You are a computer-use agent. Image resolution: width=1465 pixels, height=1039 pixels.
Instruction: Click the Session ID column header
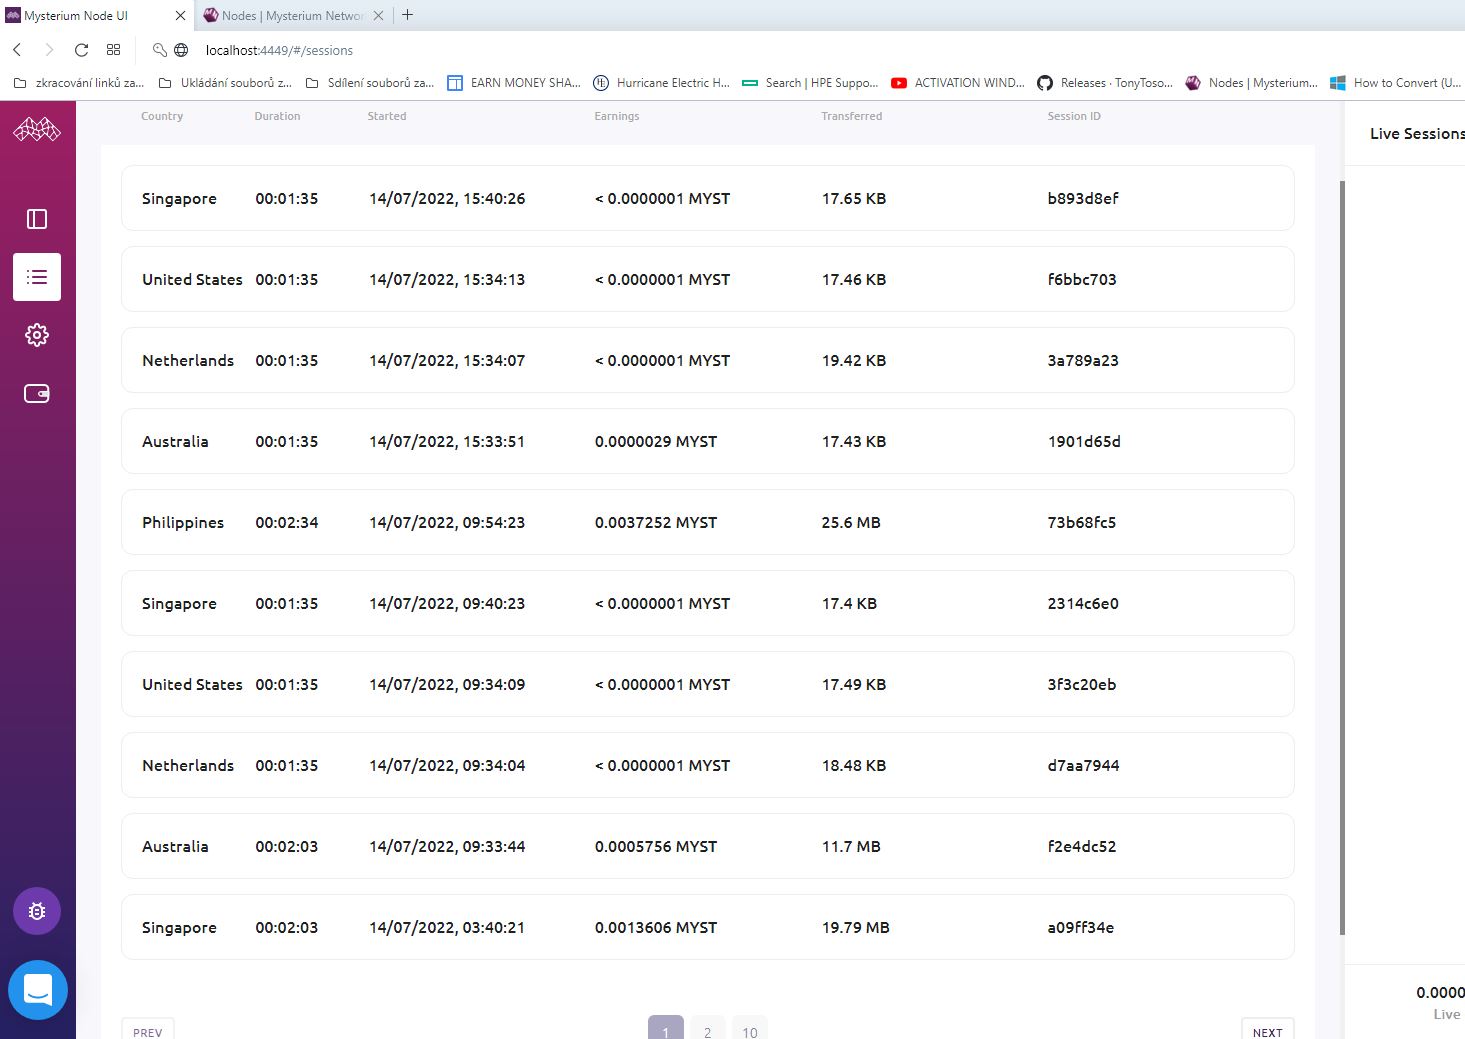click(1074, 116)
